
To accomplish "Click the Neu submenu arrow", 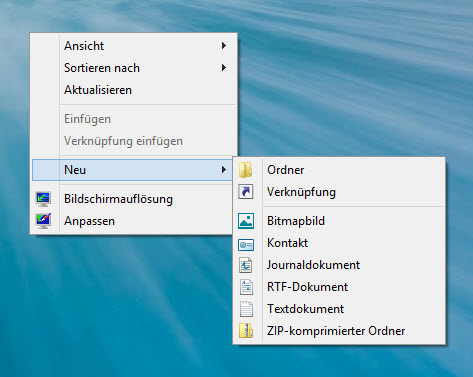I will point(224,170).
